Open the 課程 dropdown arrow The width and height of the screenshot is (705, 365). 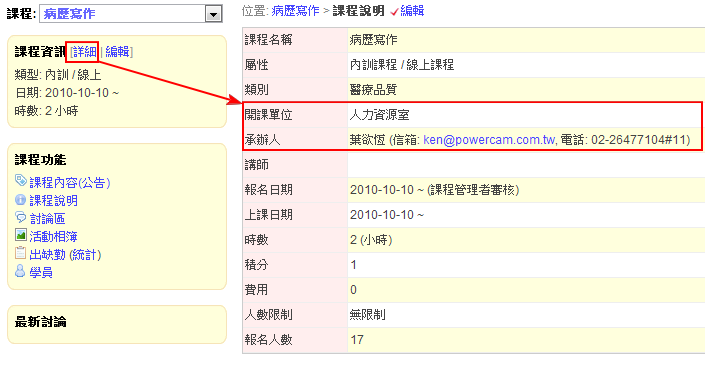point(214,14)
